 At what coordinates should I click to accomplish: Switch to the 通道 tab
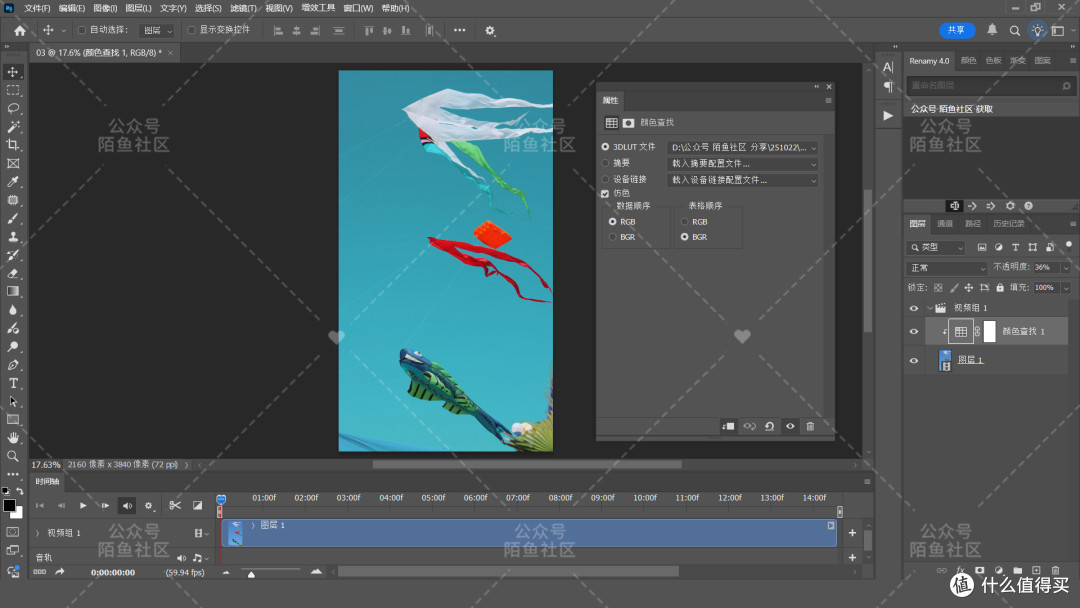[945, 224]
